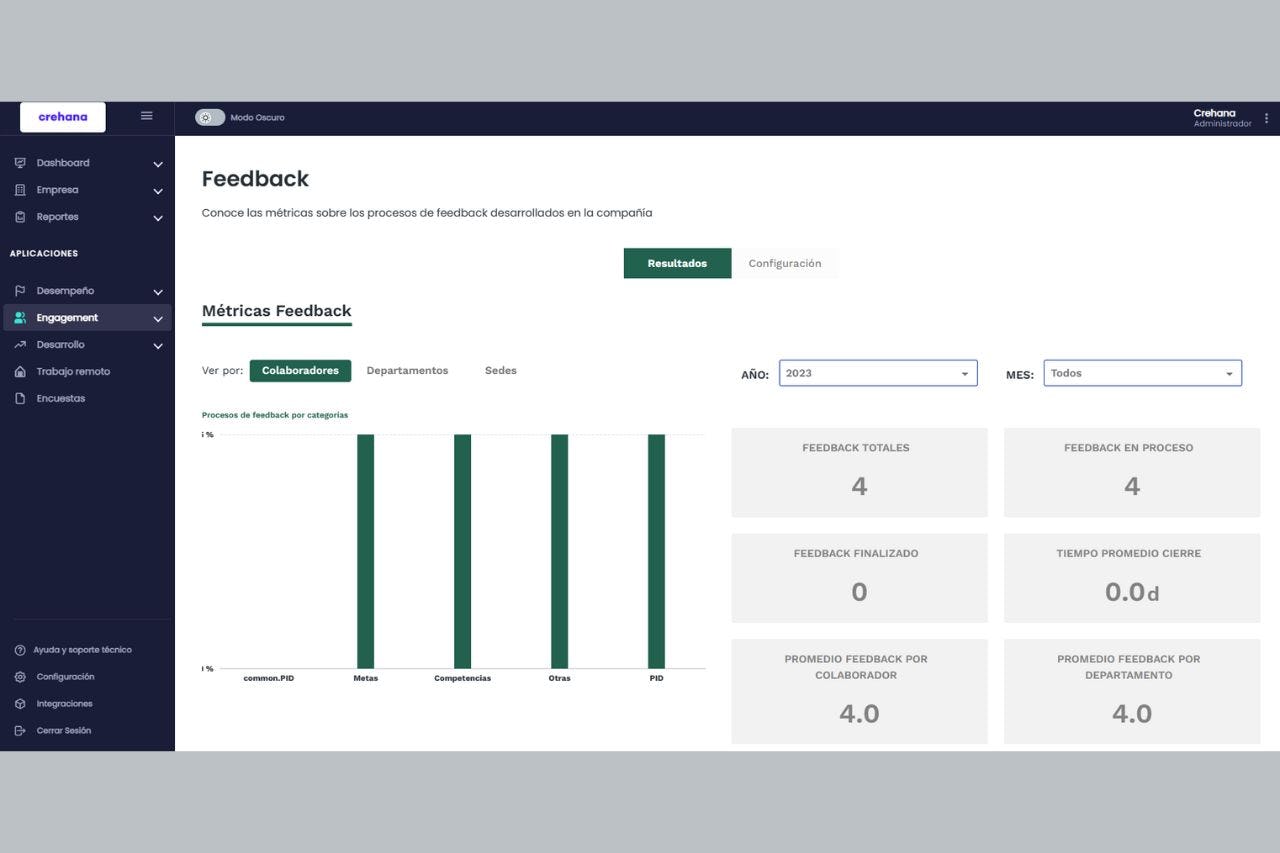Image resolution: width=1280 pixels, height=853 pixels.
Task: Click the Competencias bar in chart
Action: tap(462, 550)
